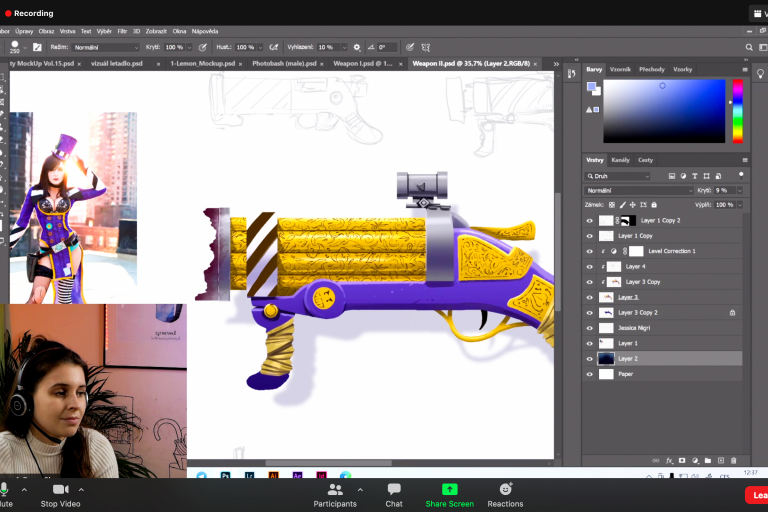Click the Share Screen button in Zoom
Screen dimensions: 768x512
pos(449,494)
